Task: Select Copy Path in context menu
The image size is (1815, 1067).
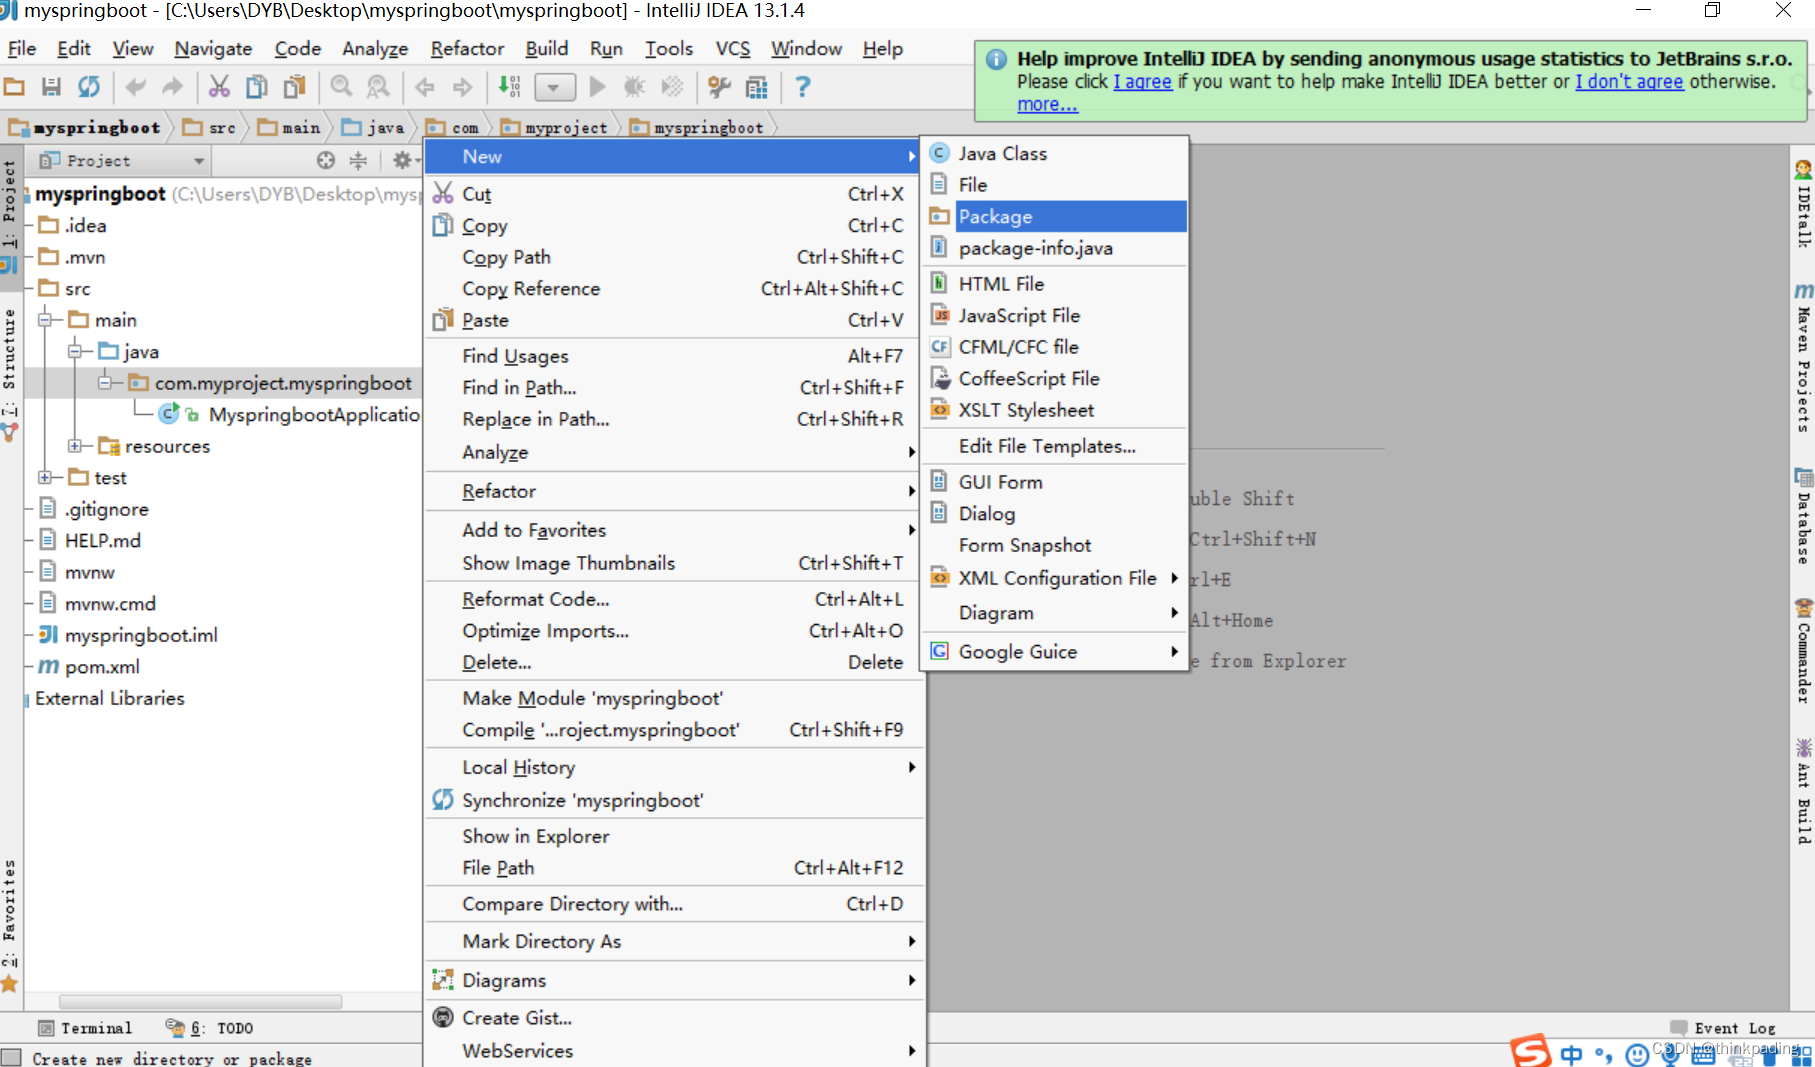Action: [x=674, y=257]
